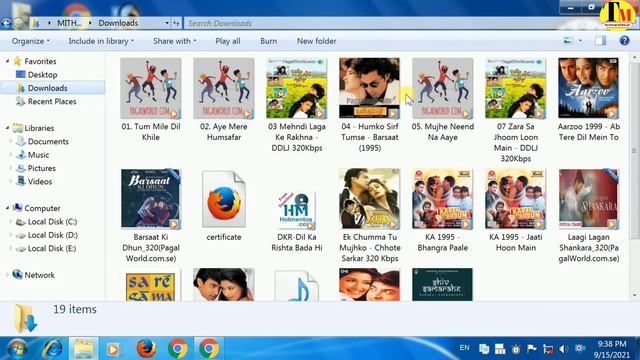The image size is (640, 360).
Task: Collapse the Favorites group
Action: [7, 61]
